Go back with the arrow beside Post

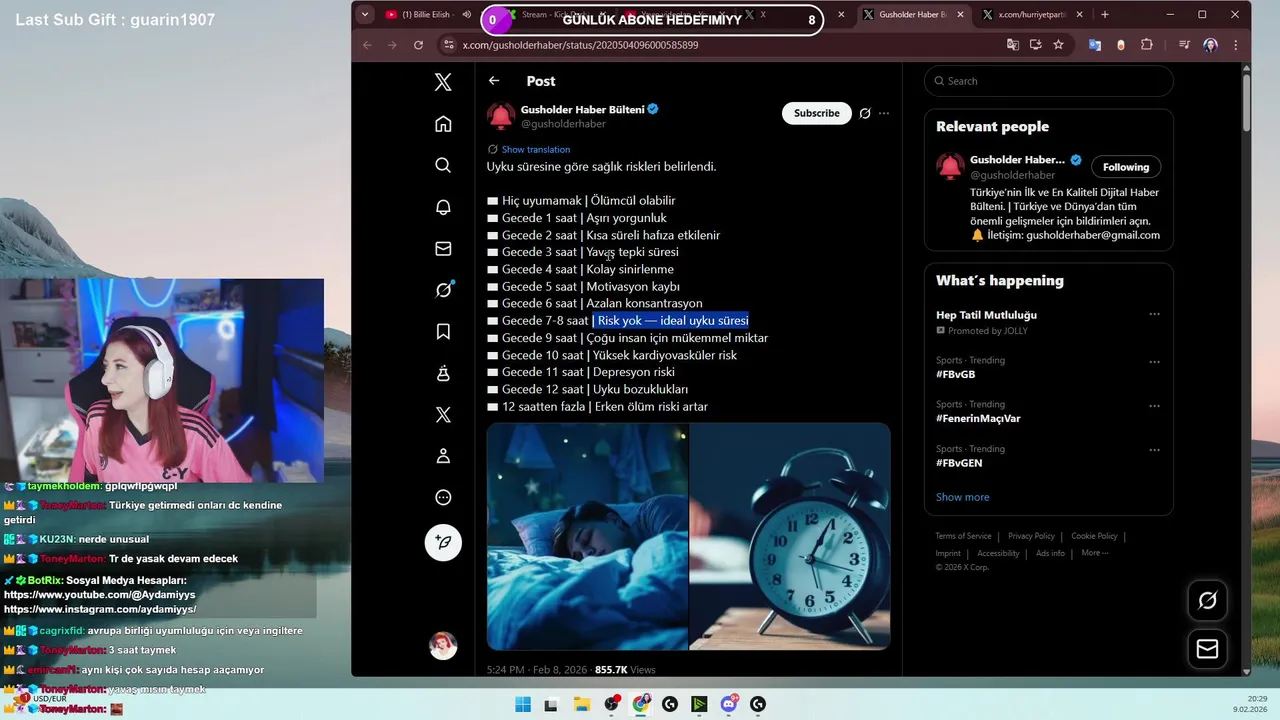pos(494,81)
